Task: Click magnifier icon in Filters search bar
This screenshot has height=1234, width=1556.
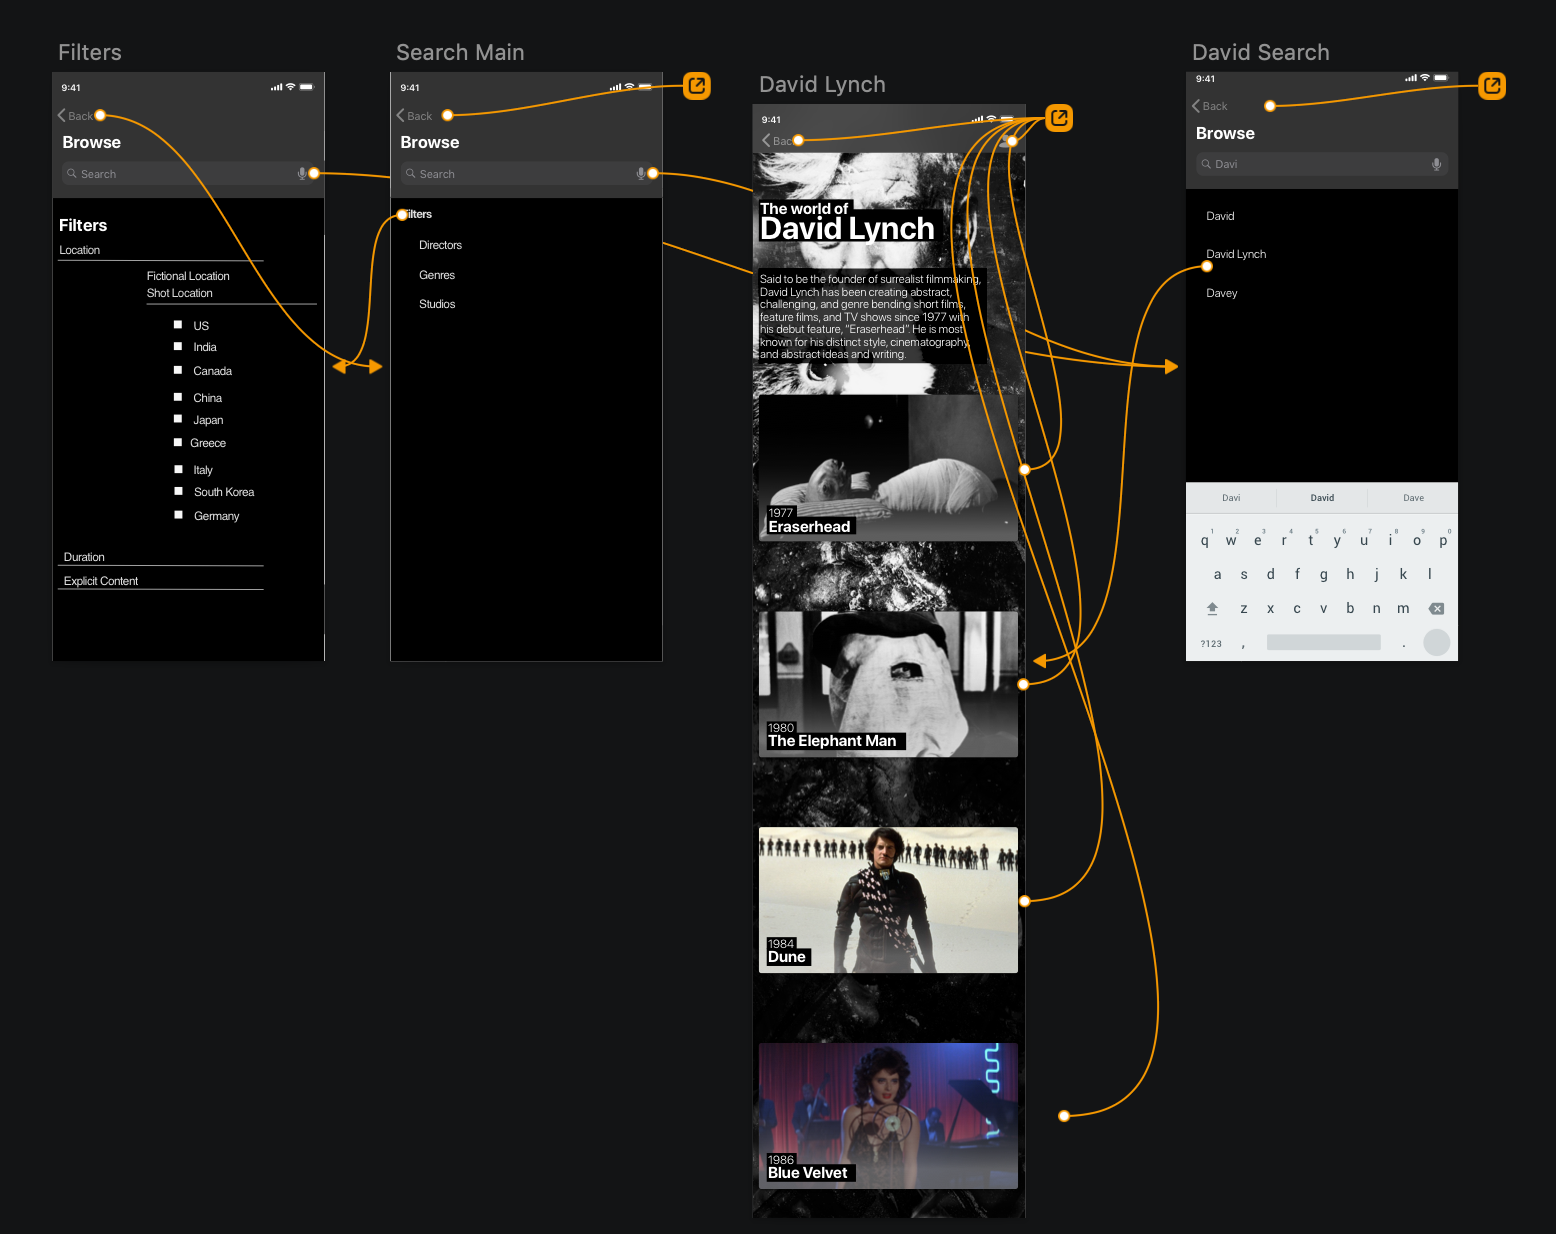Action: 72,174
